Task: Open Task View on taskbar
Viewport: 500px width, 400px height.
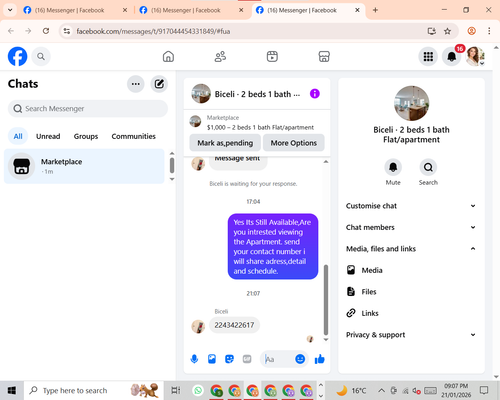Action: point(176,390)
